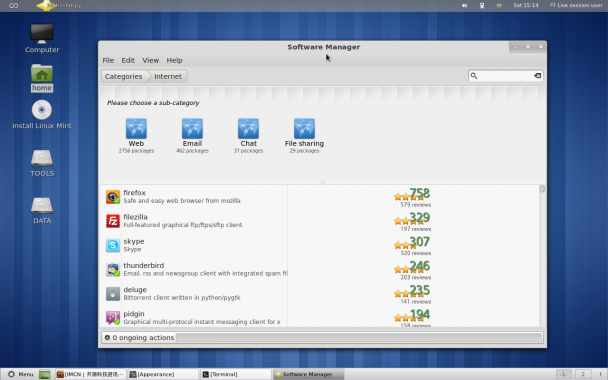Screen dimensions: 608x380
Task: Click the network icon in top panel
Action: point(482,5)
